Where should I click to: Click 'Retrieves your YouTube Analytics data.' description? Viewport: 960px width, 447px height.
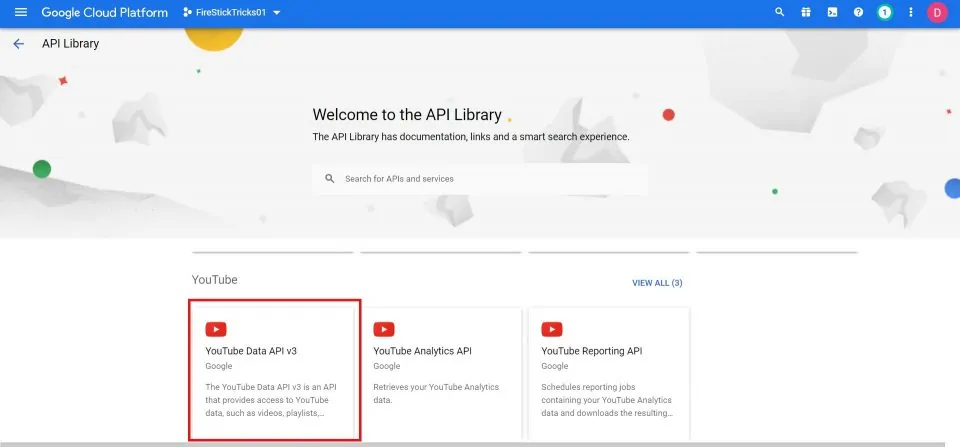(436, 394)
